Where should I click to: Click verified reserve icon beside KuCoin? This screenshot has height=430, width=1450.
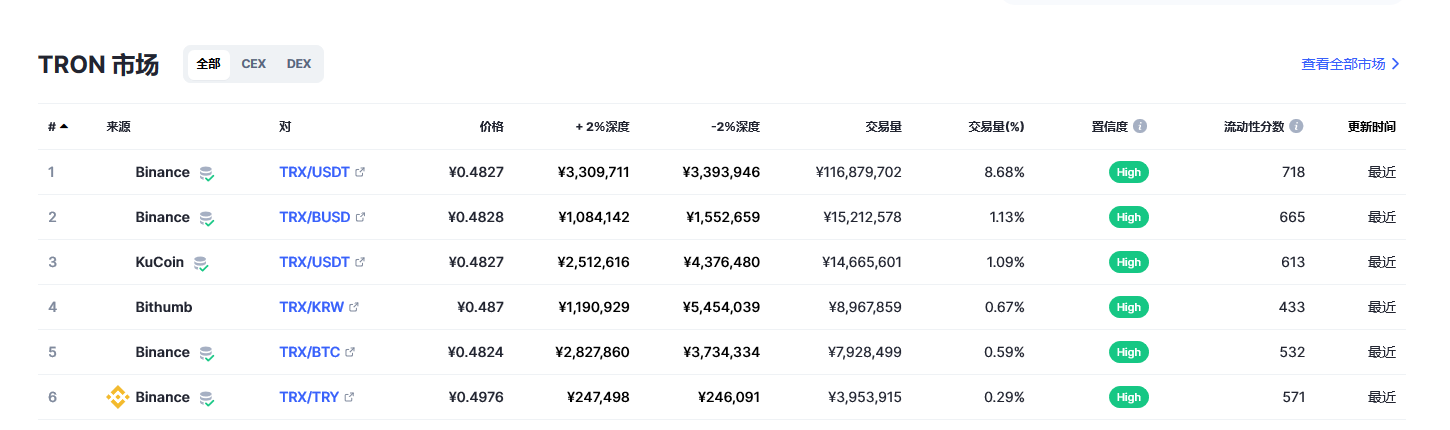201,263
